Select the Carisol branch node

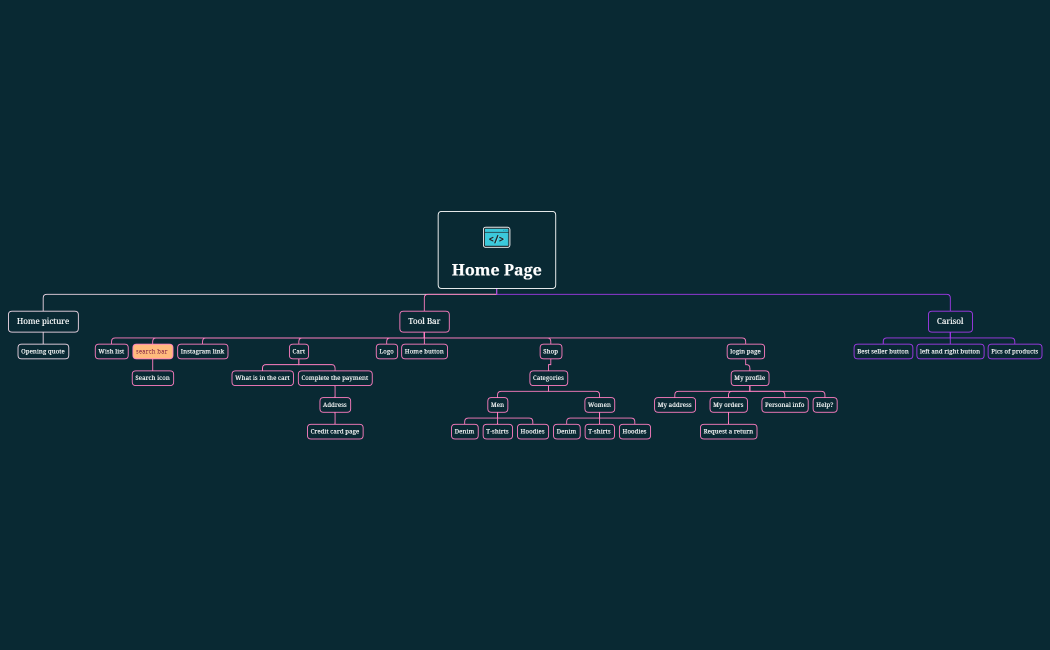[x=950, y=321]
